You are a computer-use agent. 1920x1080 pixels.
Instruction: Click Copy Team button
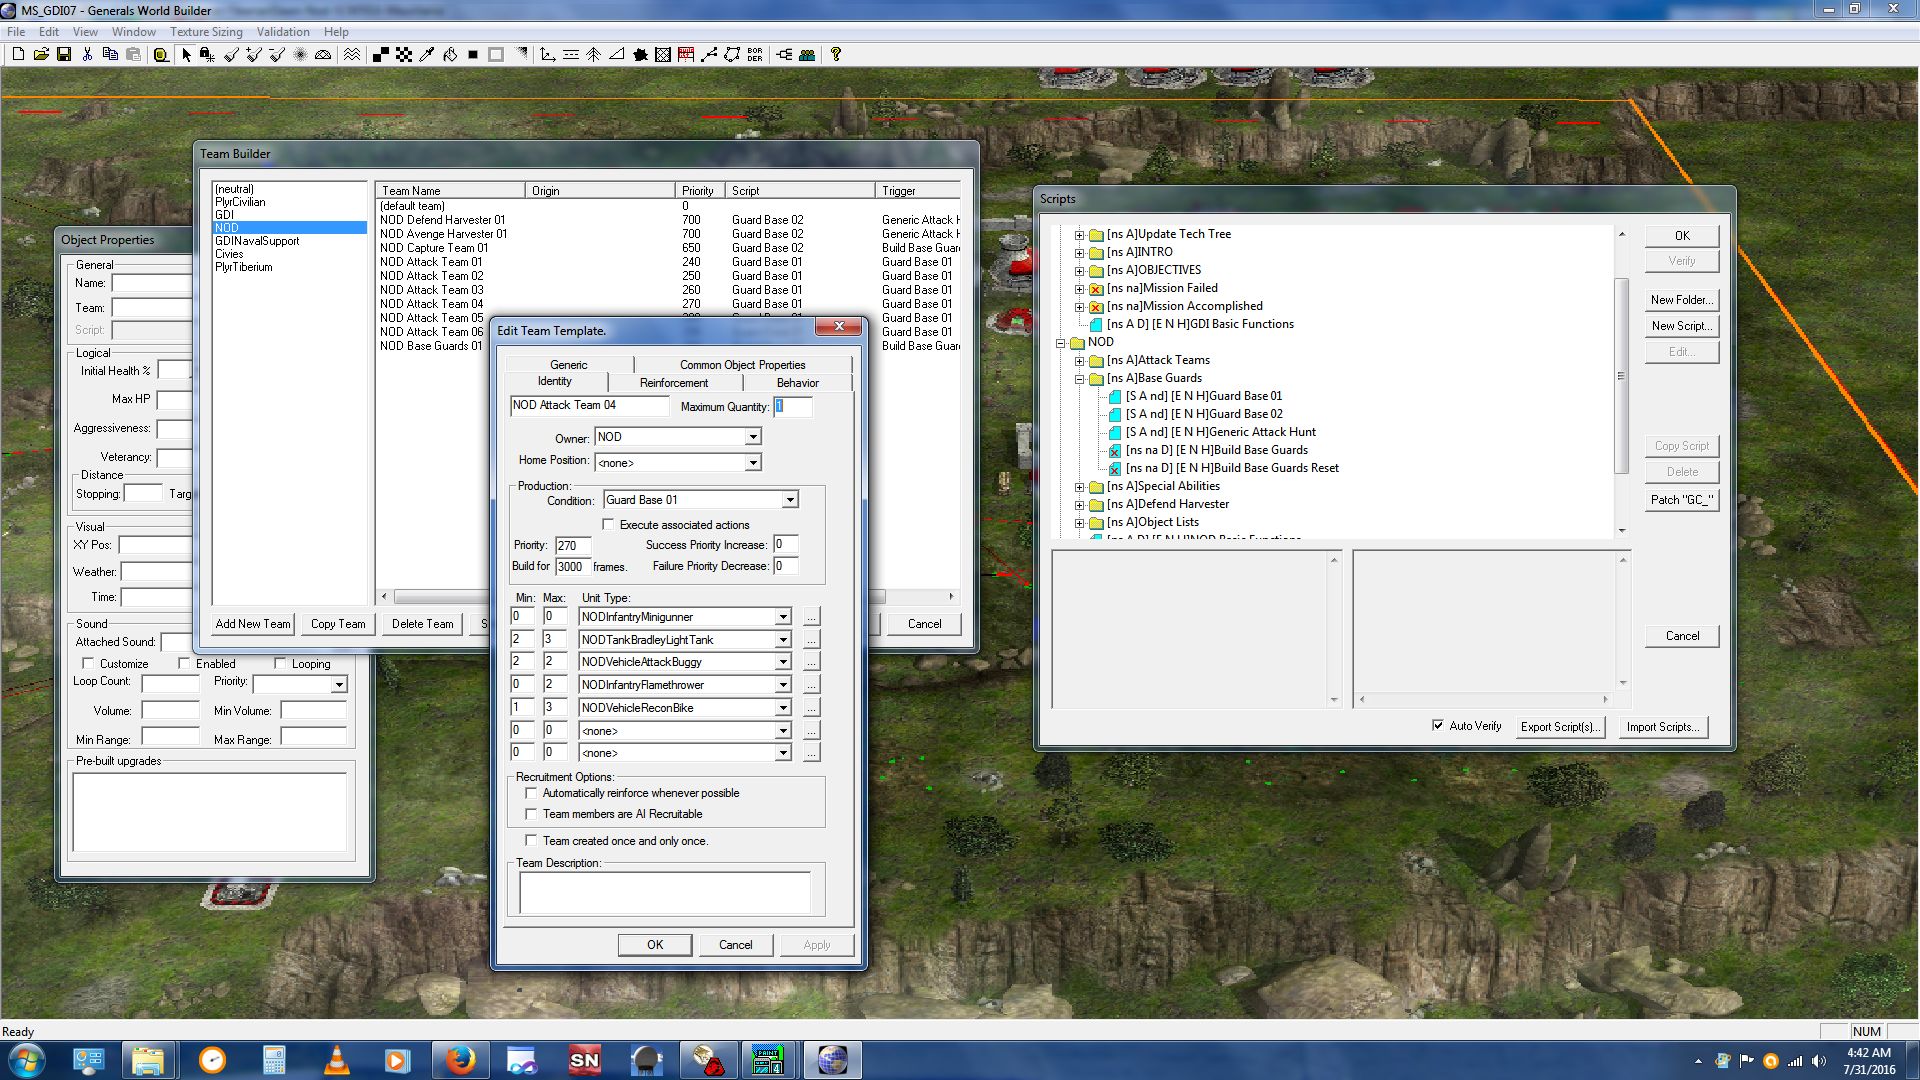click(x=338, y=624)
